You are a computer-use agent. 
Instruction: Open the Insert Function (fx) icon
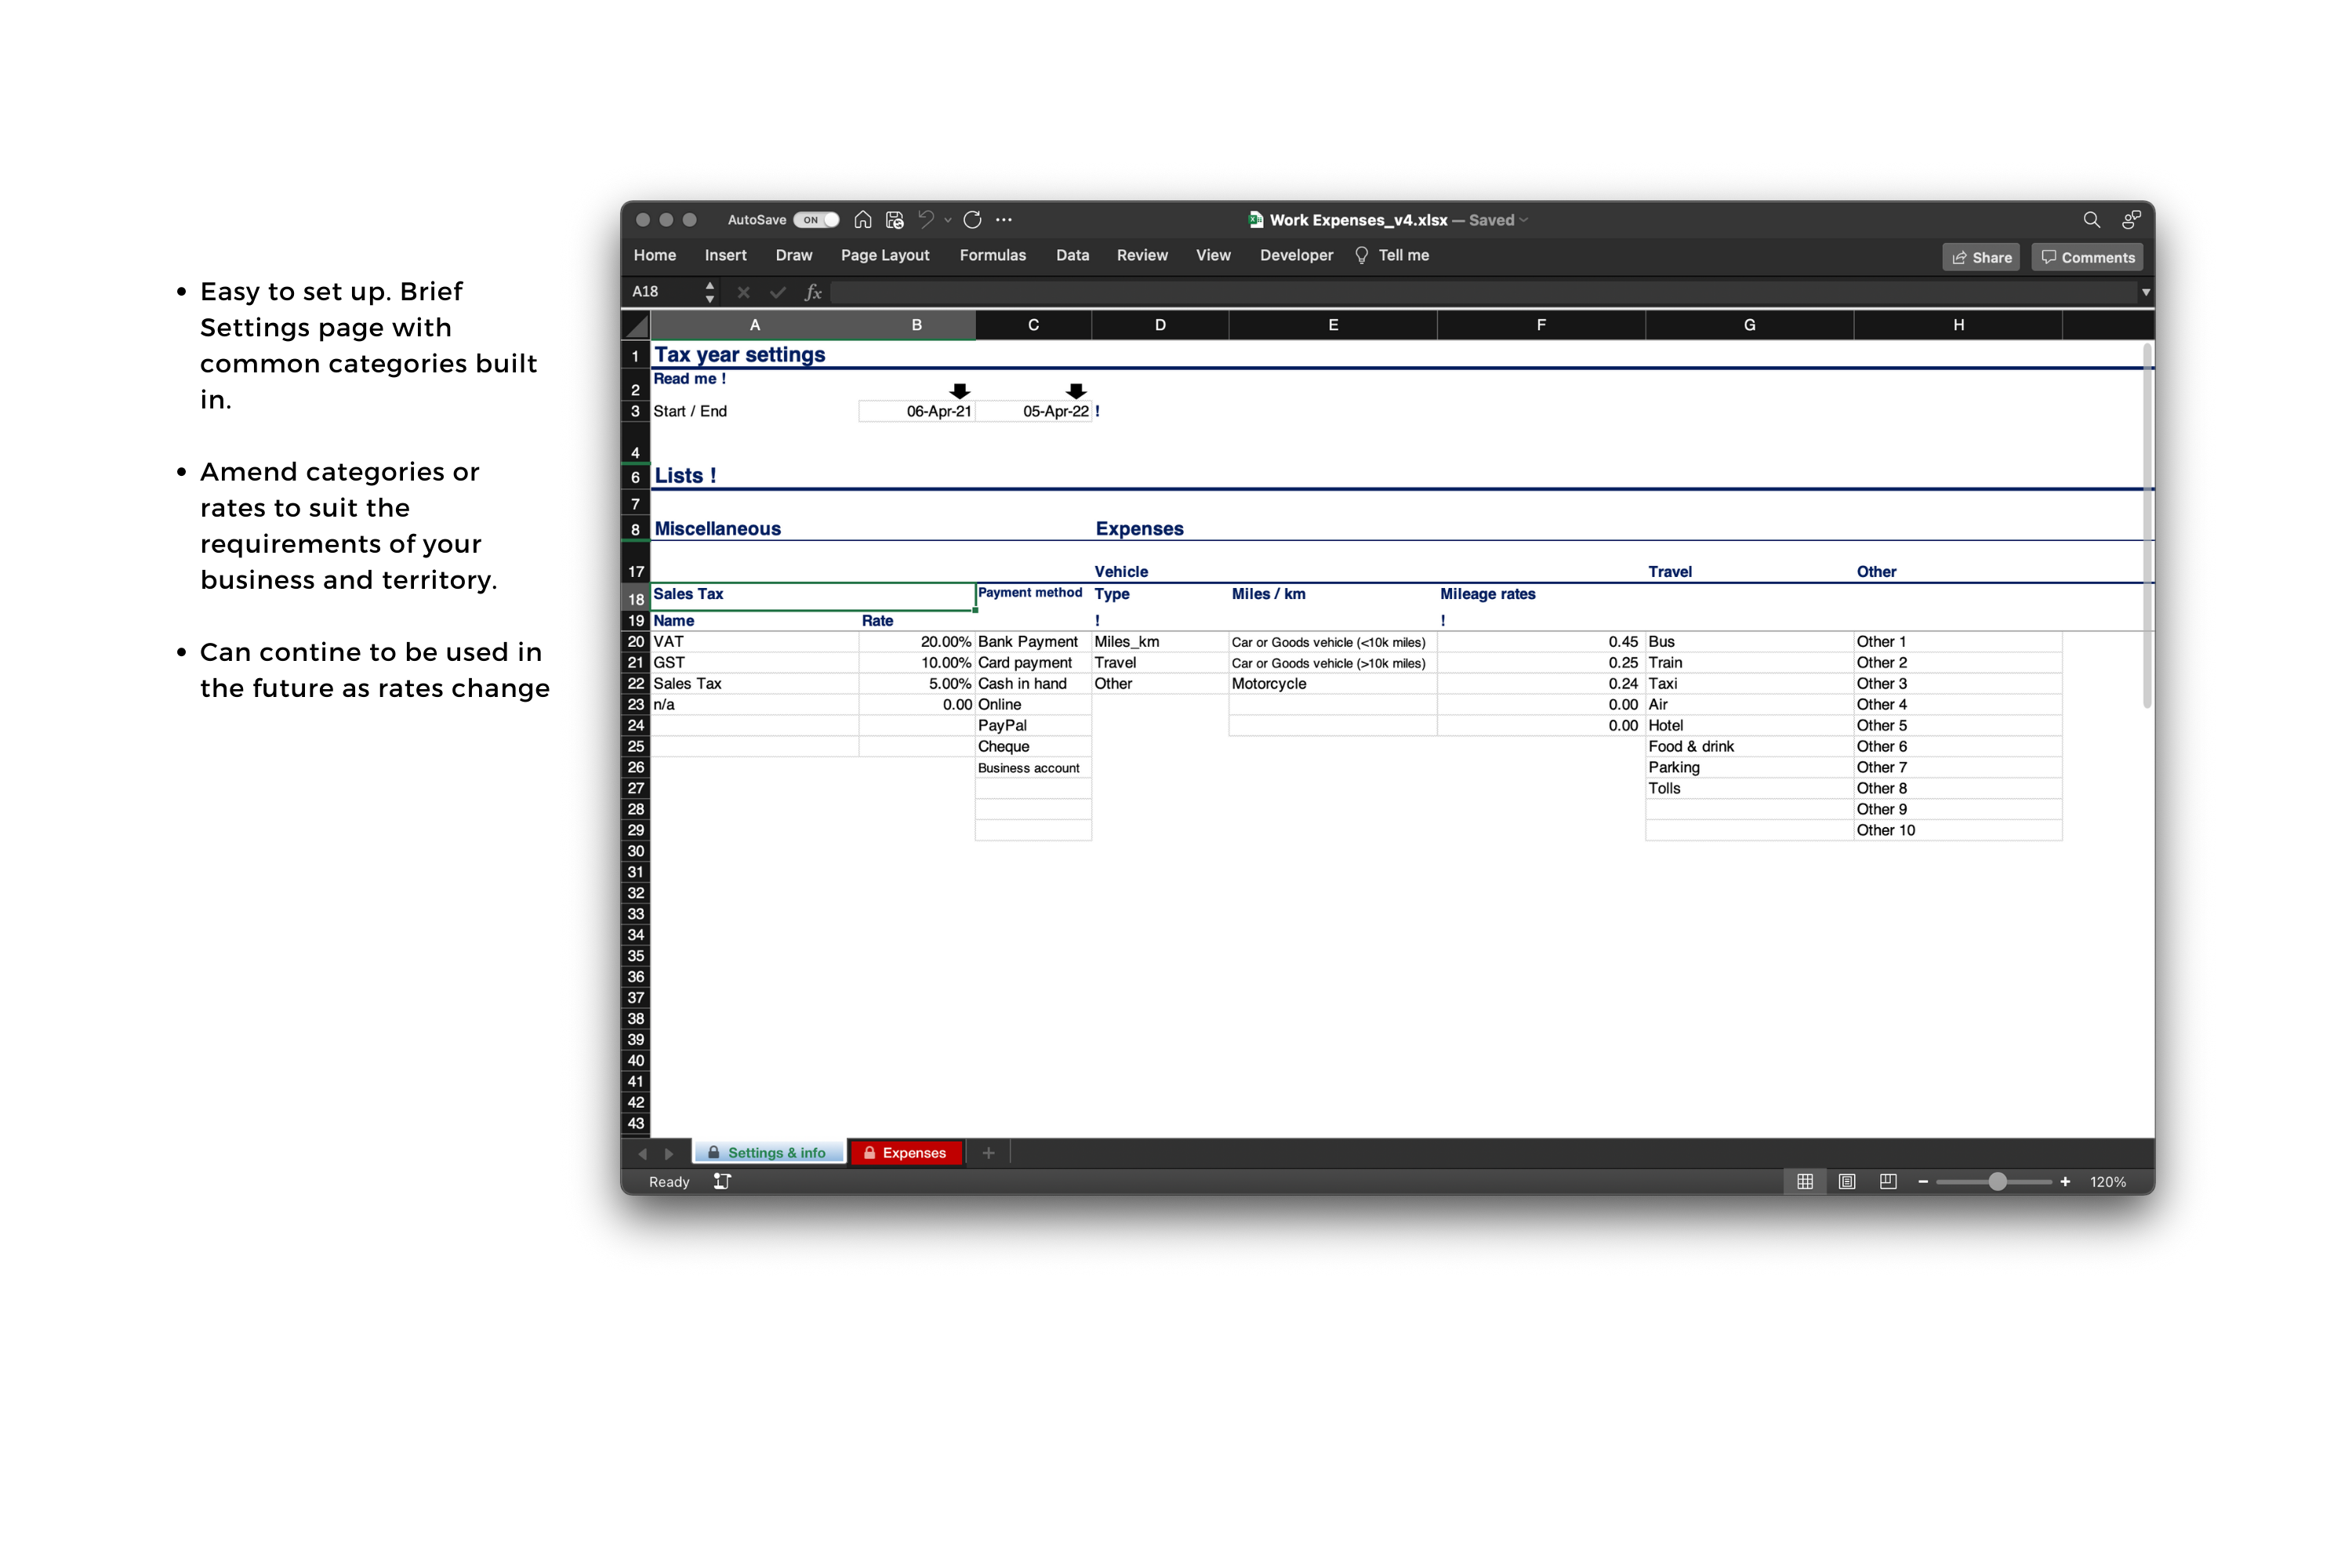click(813, 292)
